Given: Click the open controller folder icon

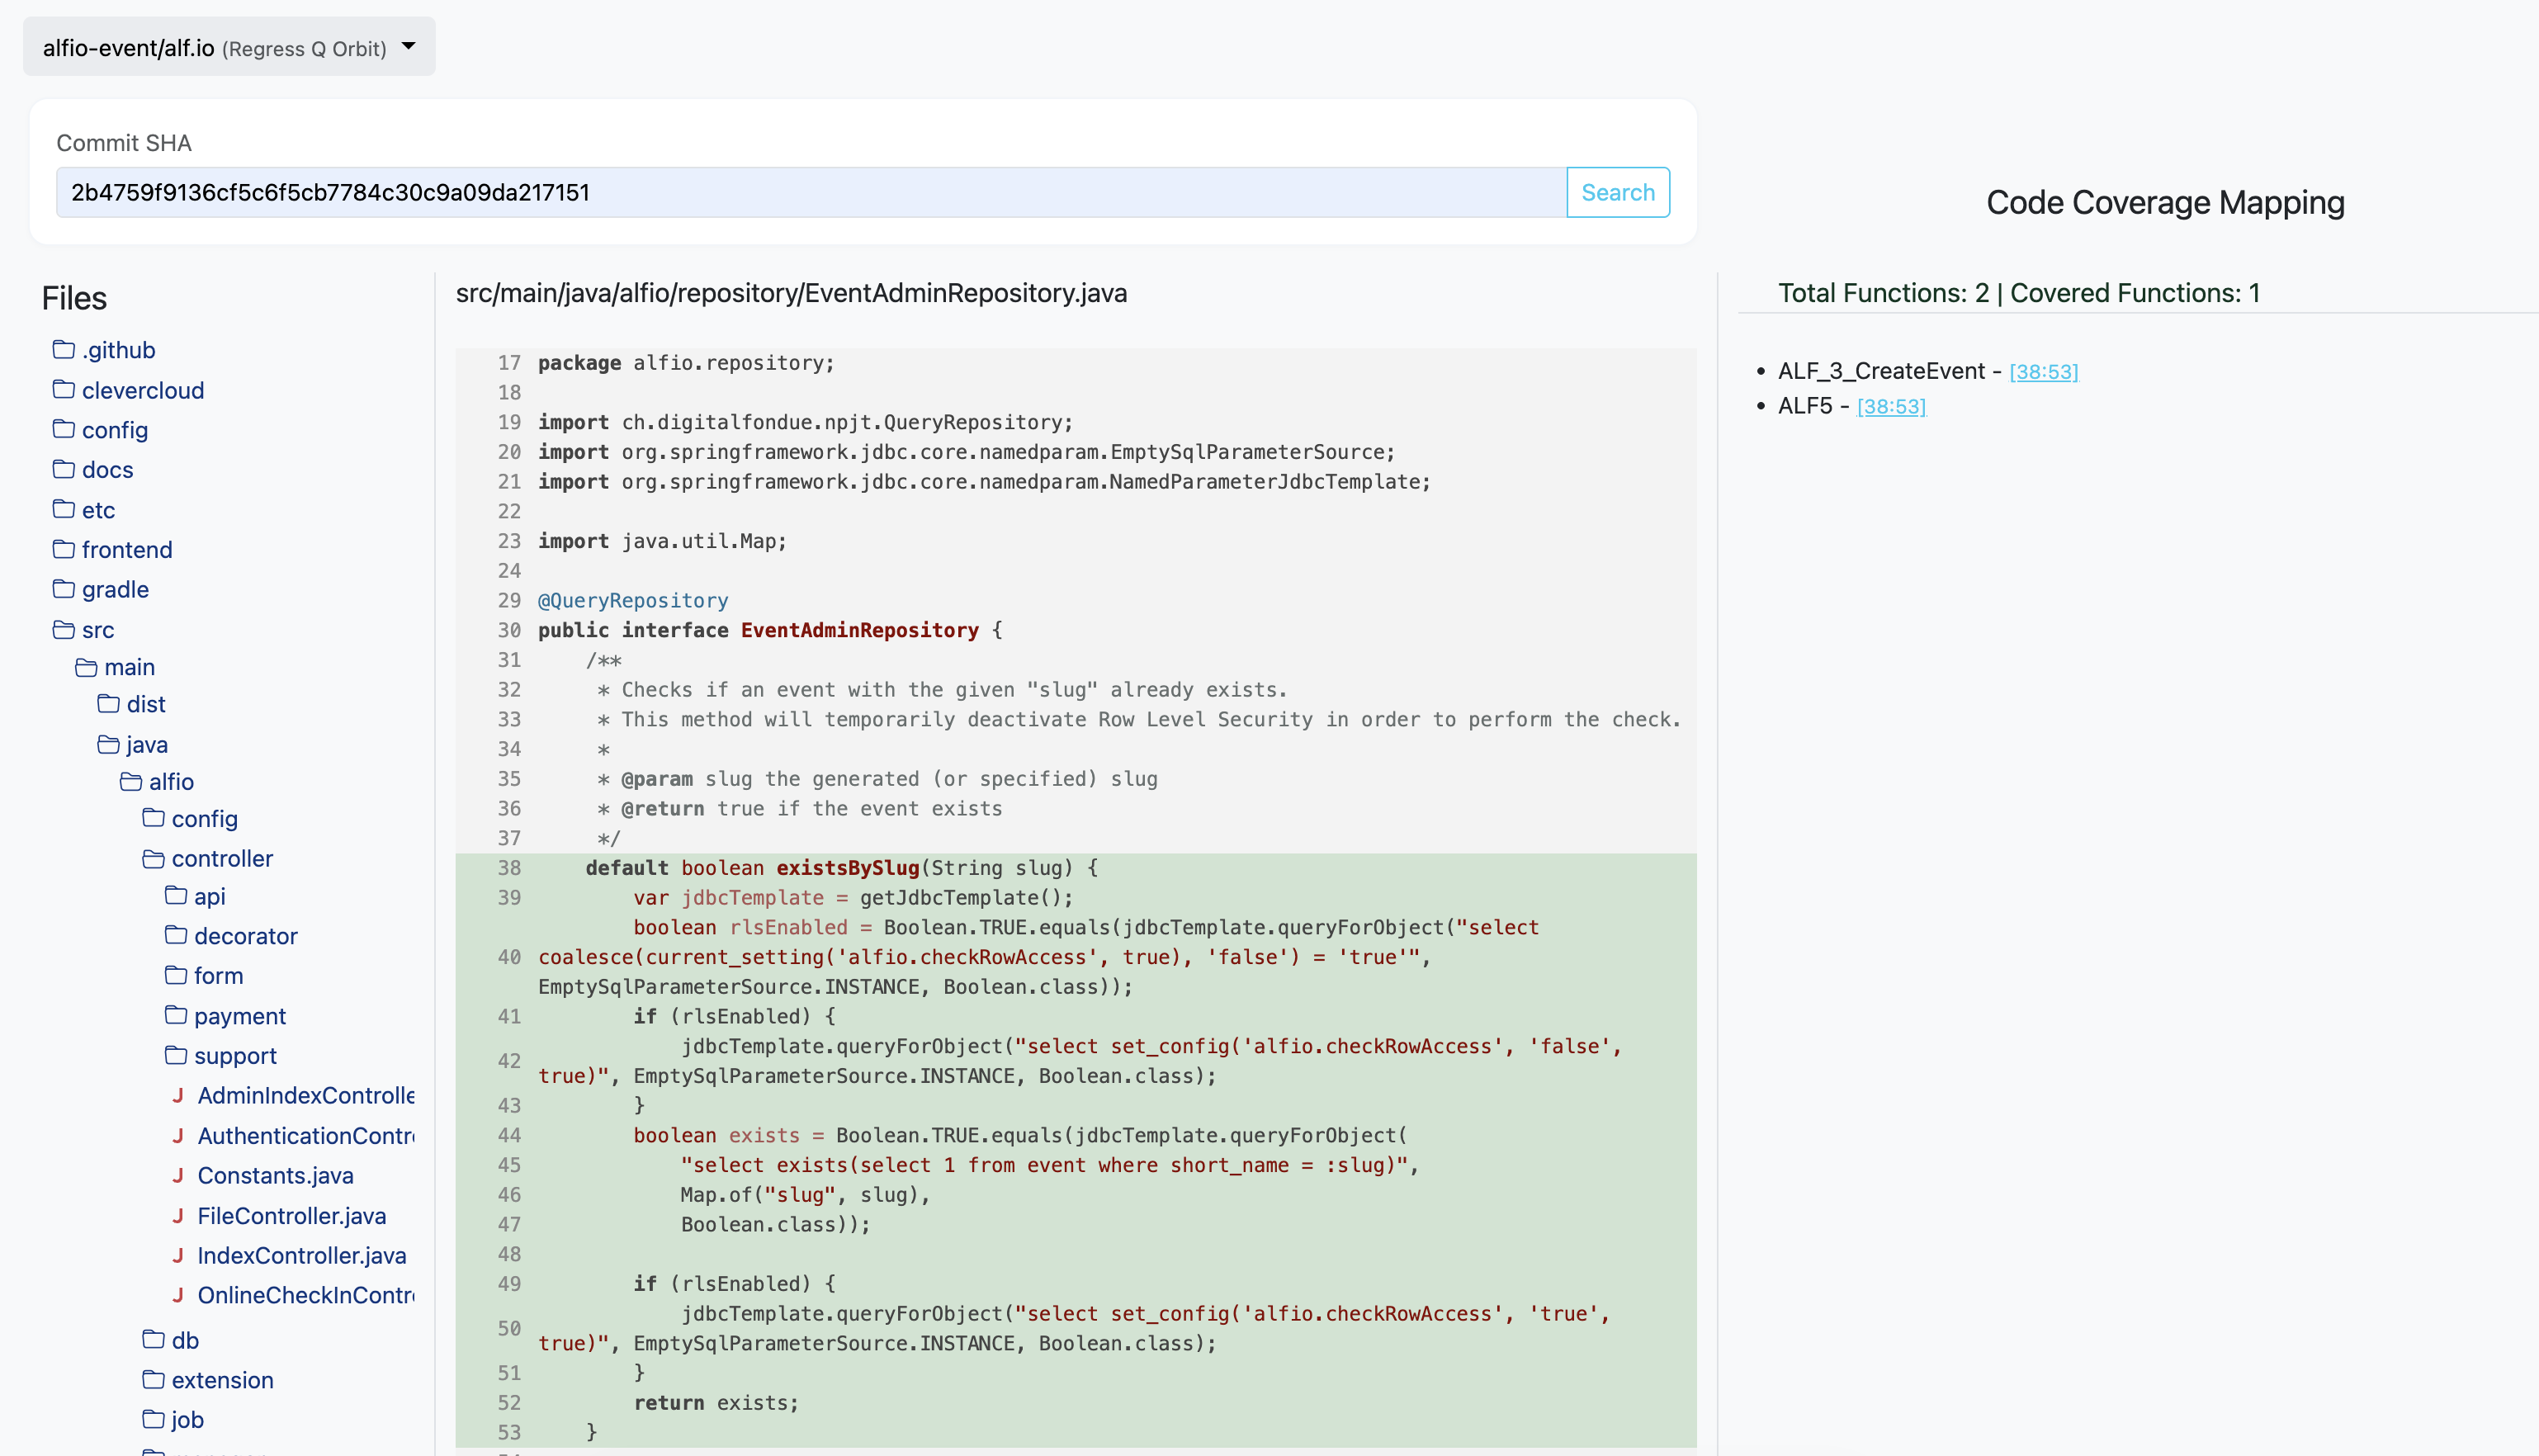Looking at the screenshot, I should point(153,858).
